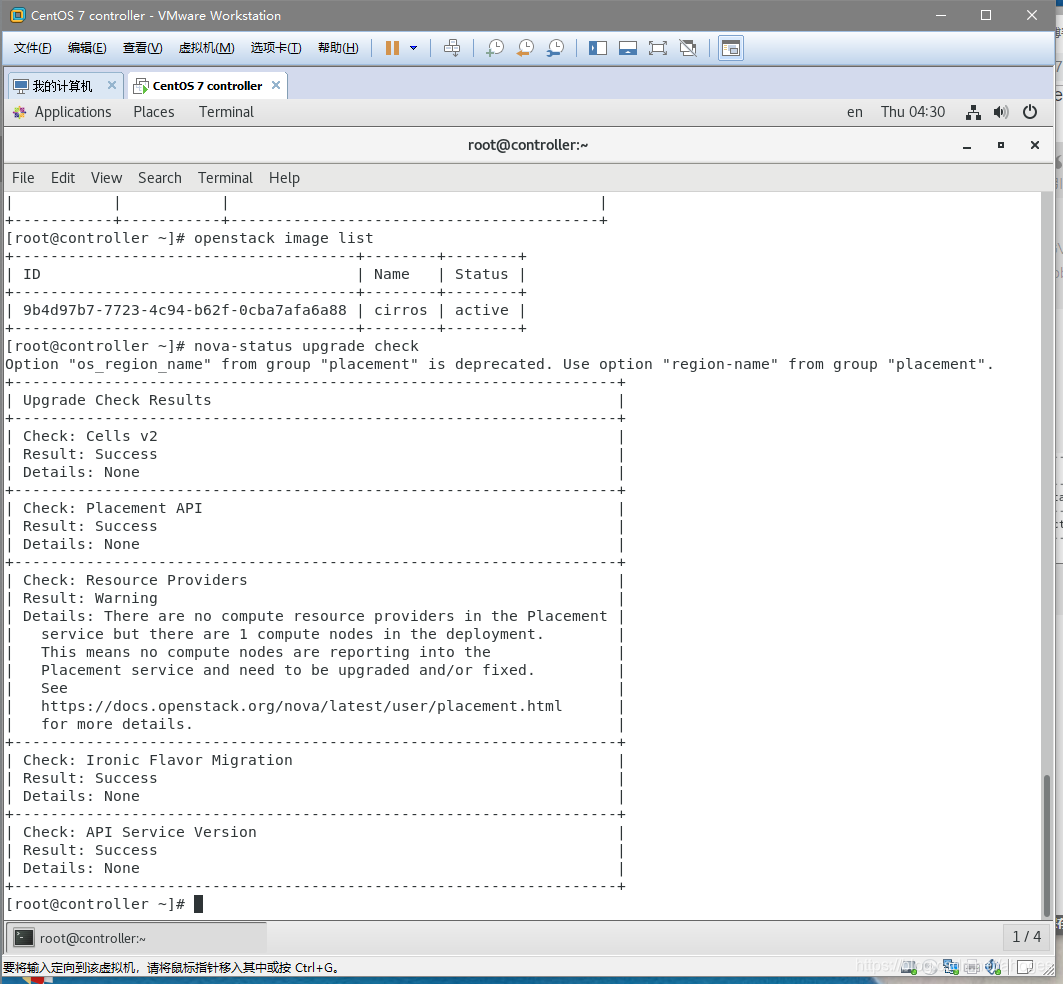This screenshot has height=984, width=1063.
Task: Click the image ID 9b4d97b7-7723-4c94-b62f-0cba7afa6a88
Action: (184, 310)
